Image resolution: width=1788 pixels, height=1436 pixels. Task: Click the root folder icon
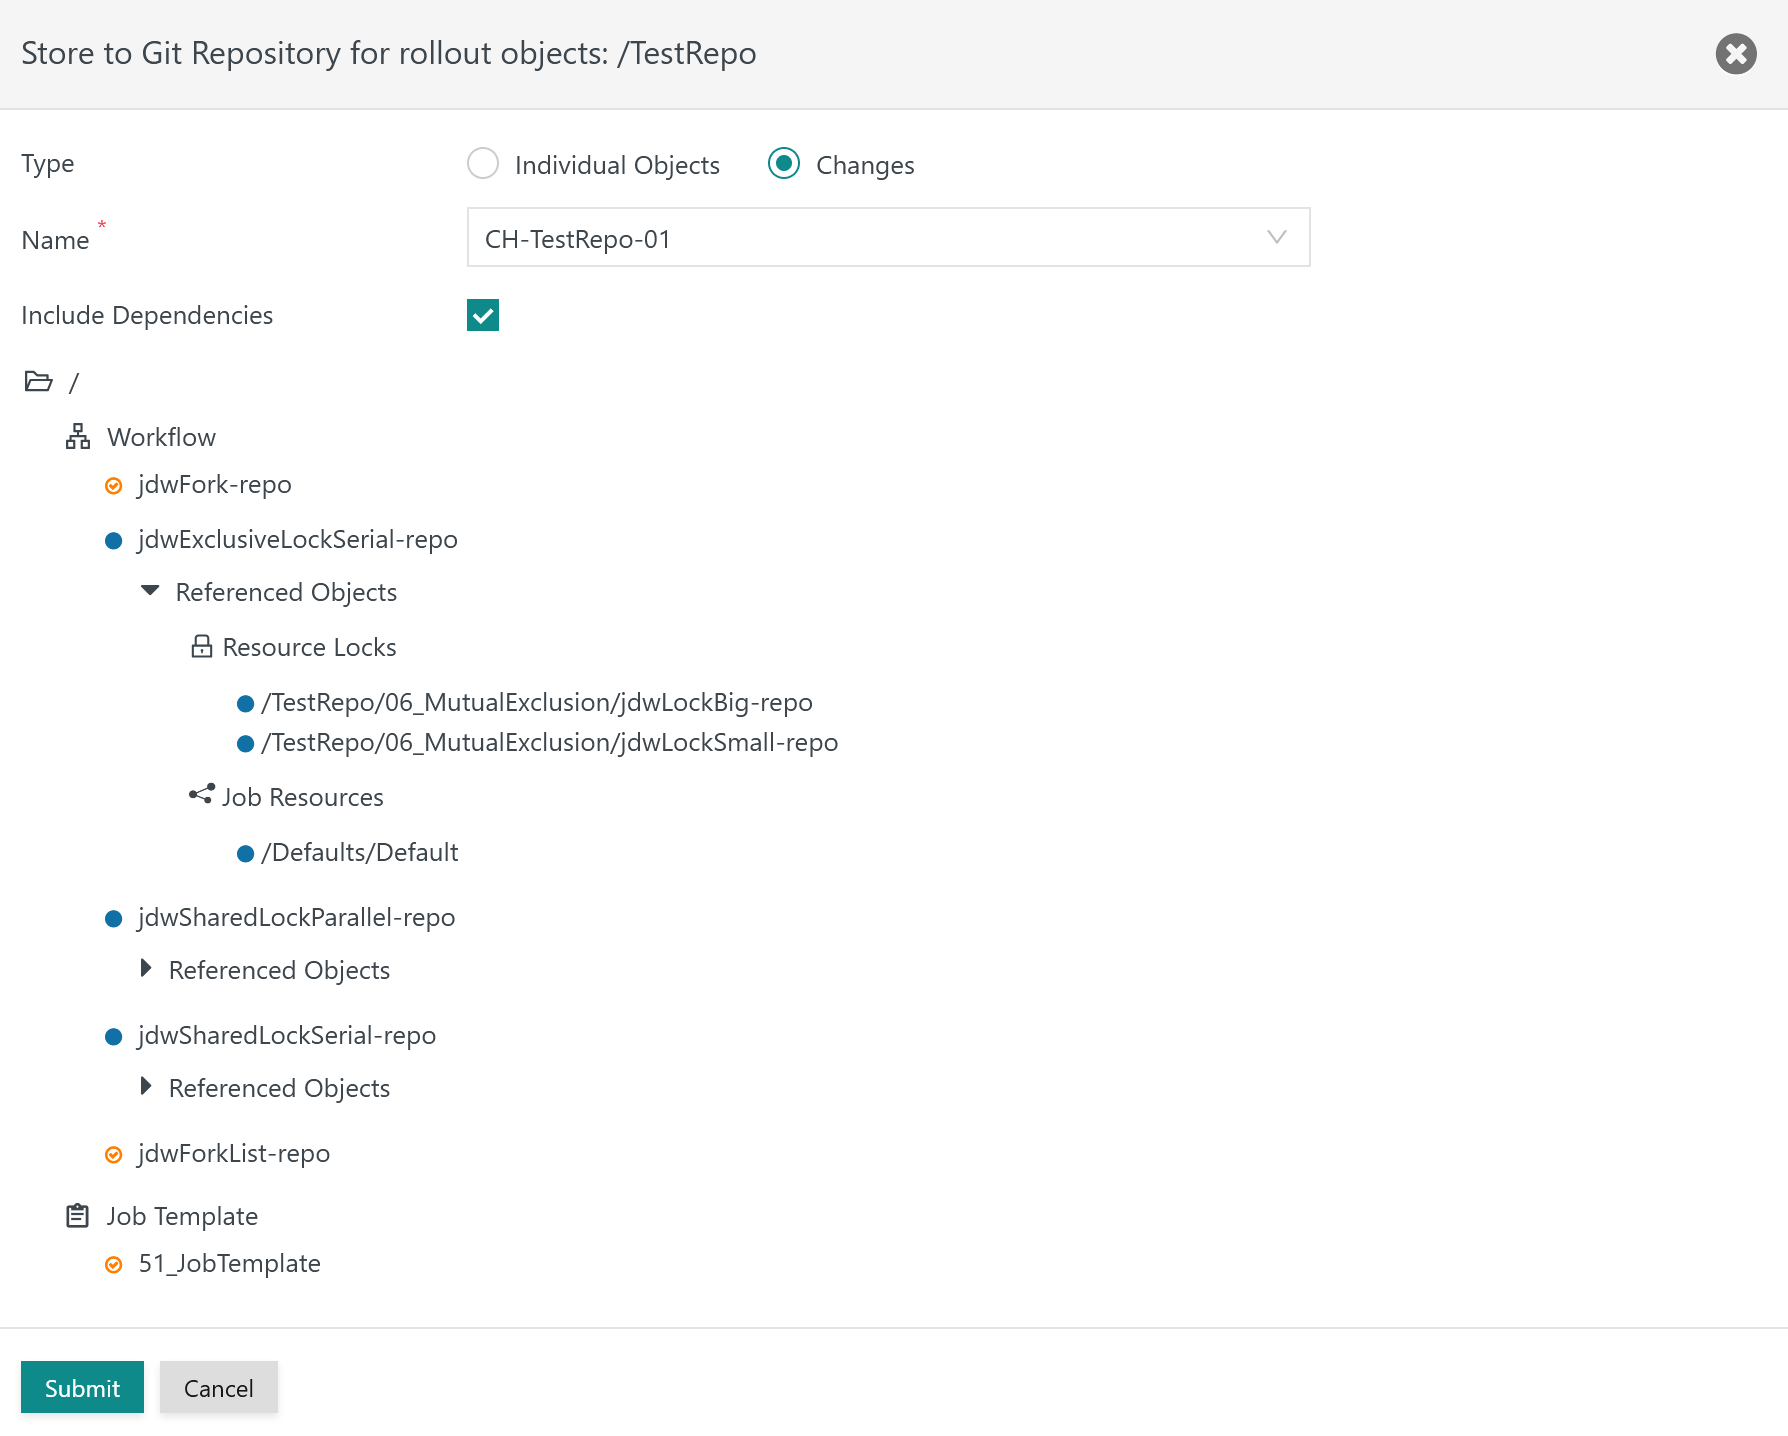[38, 381]
